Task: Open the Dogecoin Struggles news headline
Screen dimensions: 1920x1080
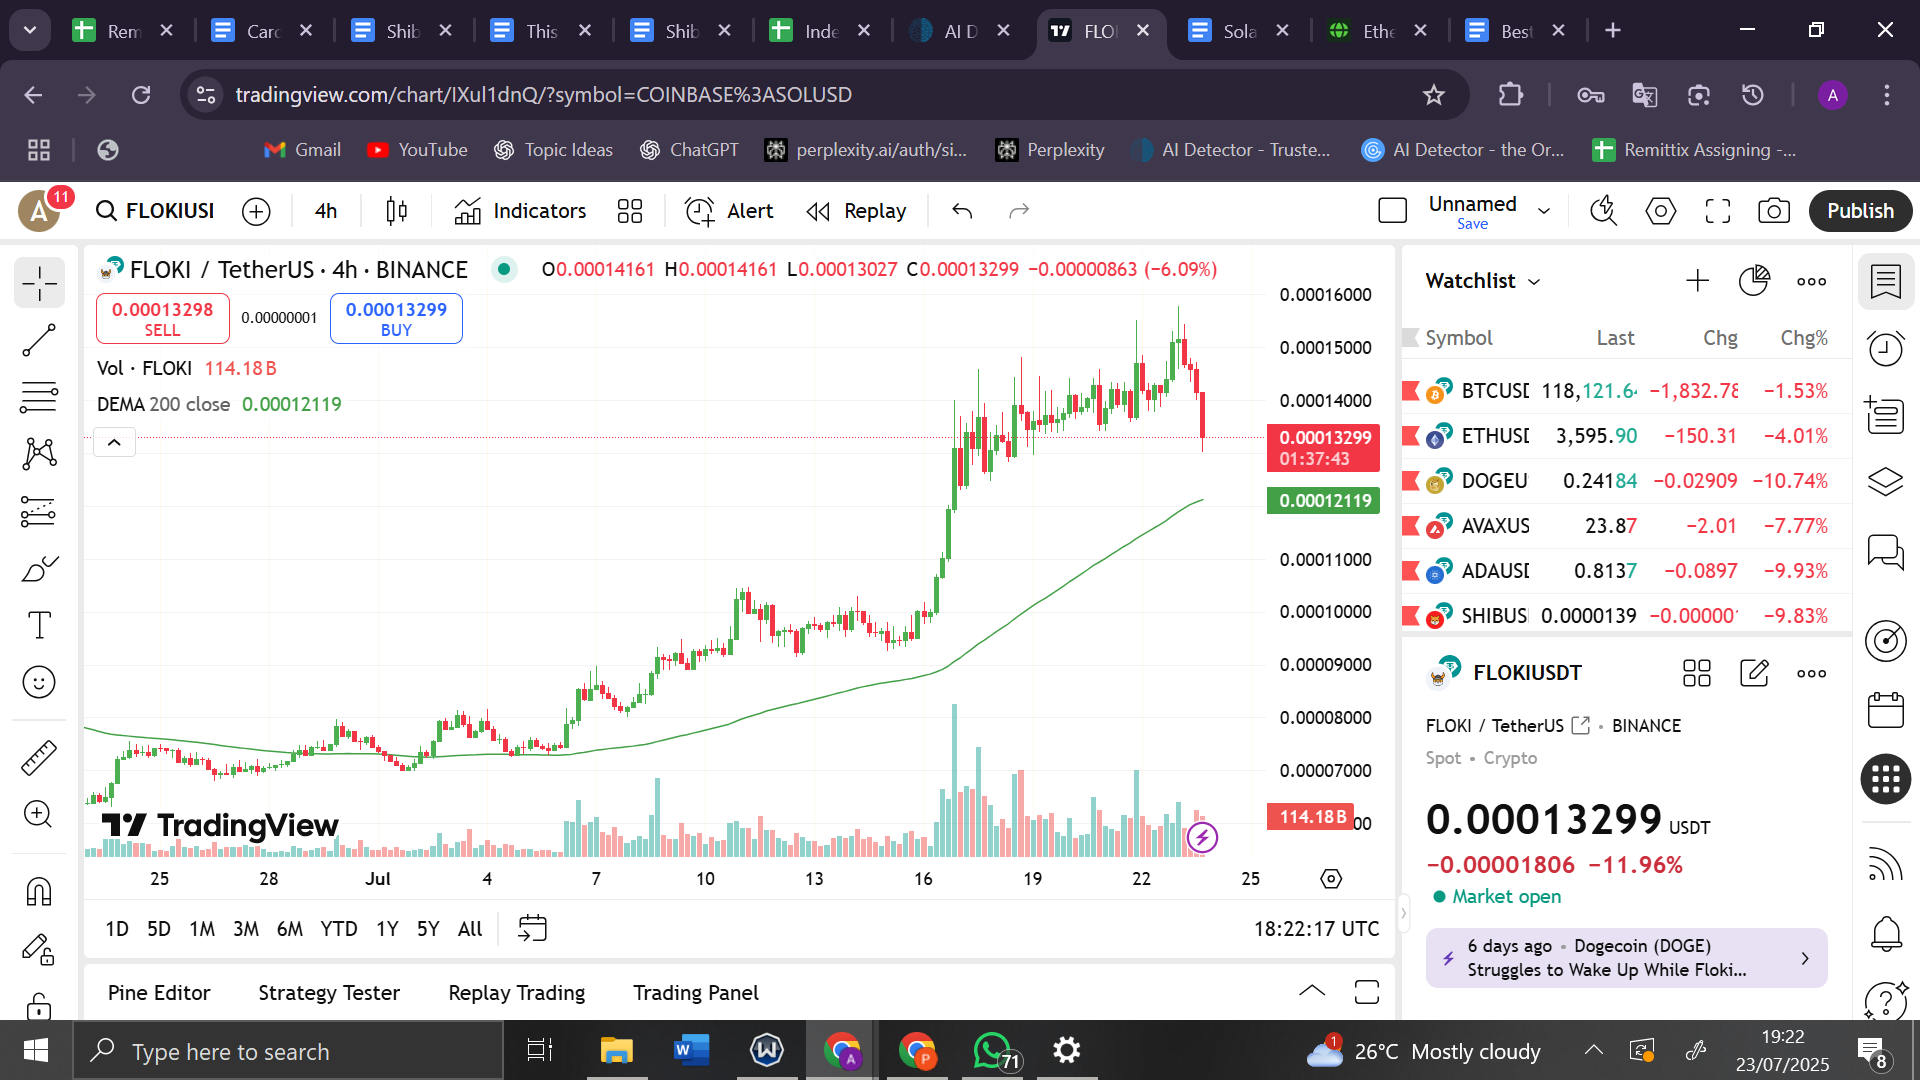Action: (x=1626, y=958)
